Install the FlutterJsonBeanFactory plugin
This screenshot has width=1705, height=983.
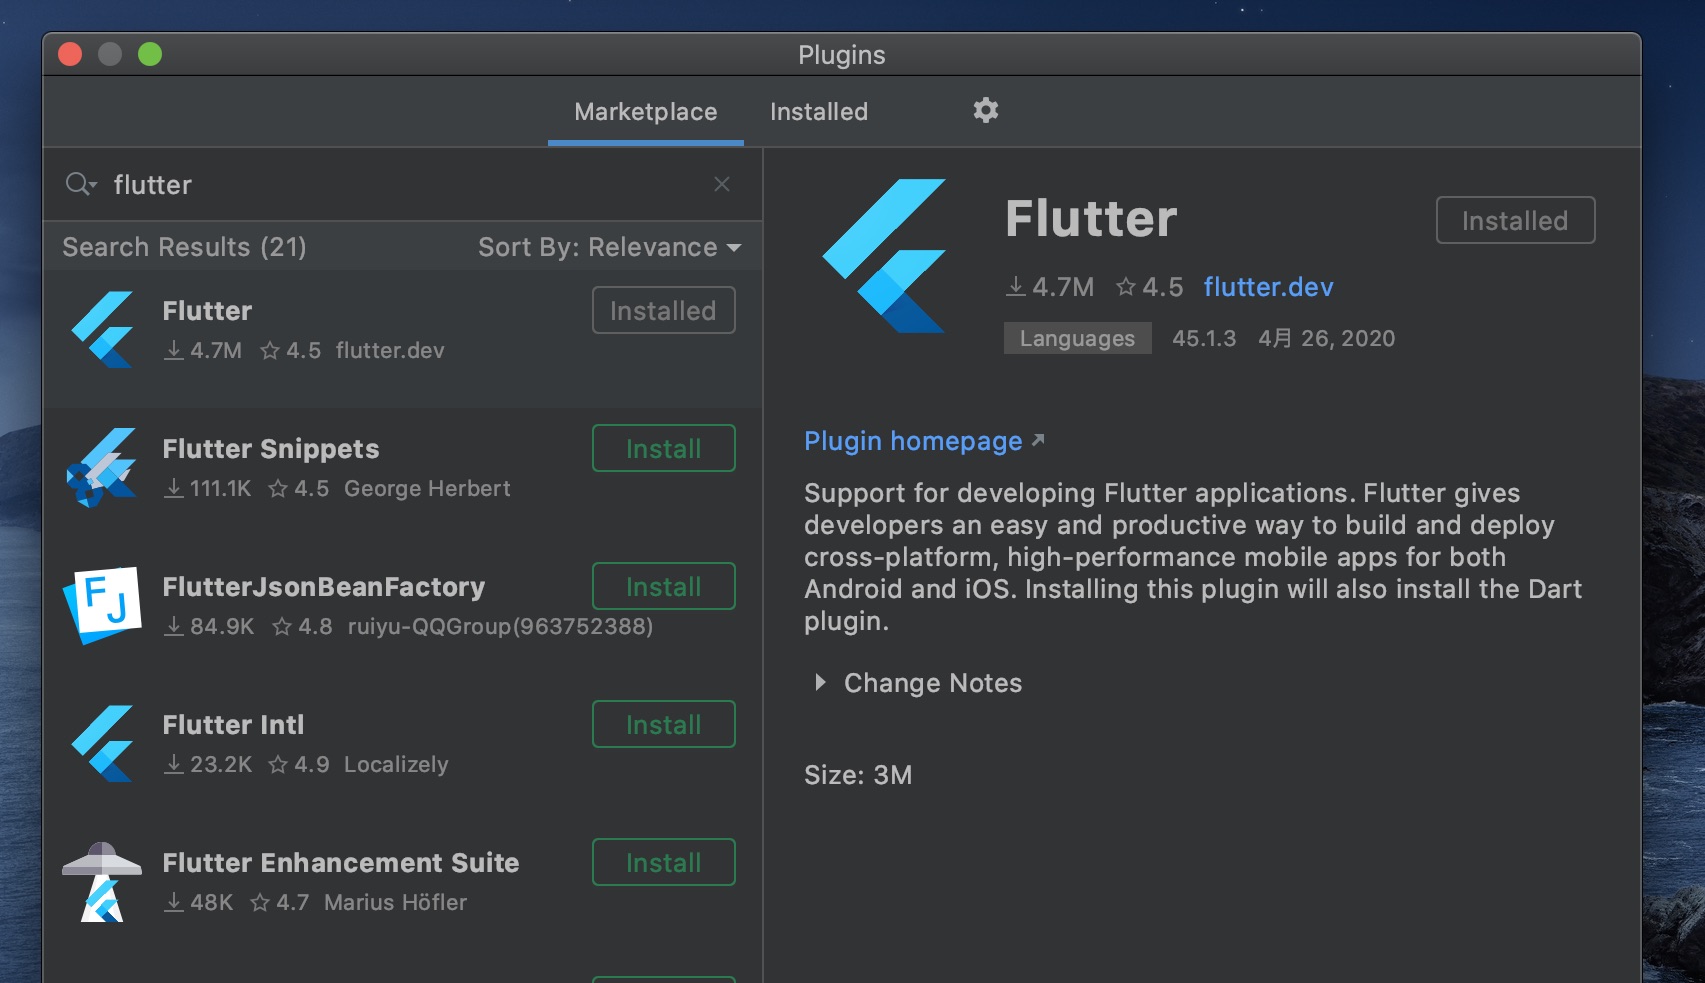[x=663, y=587]
